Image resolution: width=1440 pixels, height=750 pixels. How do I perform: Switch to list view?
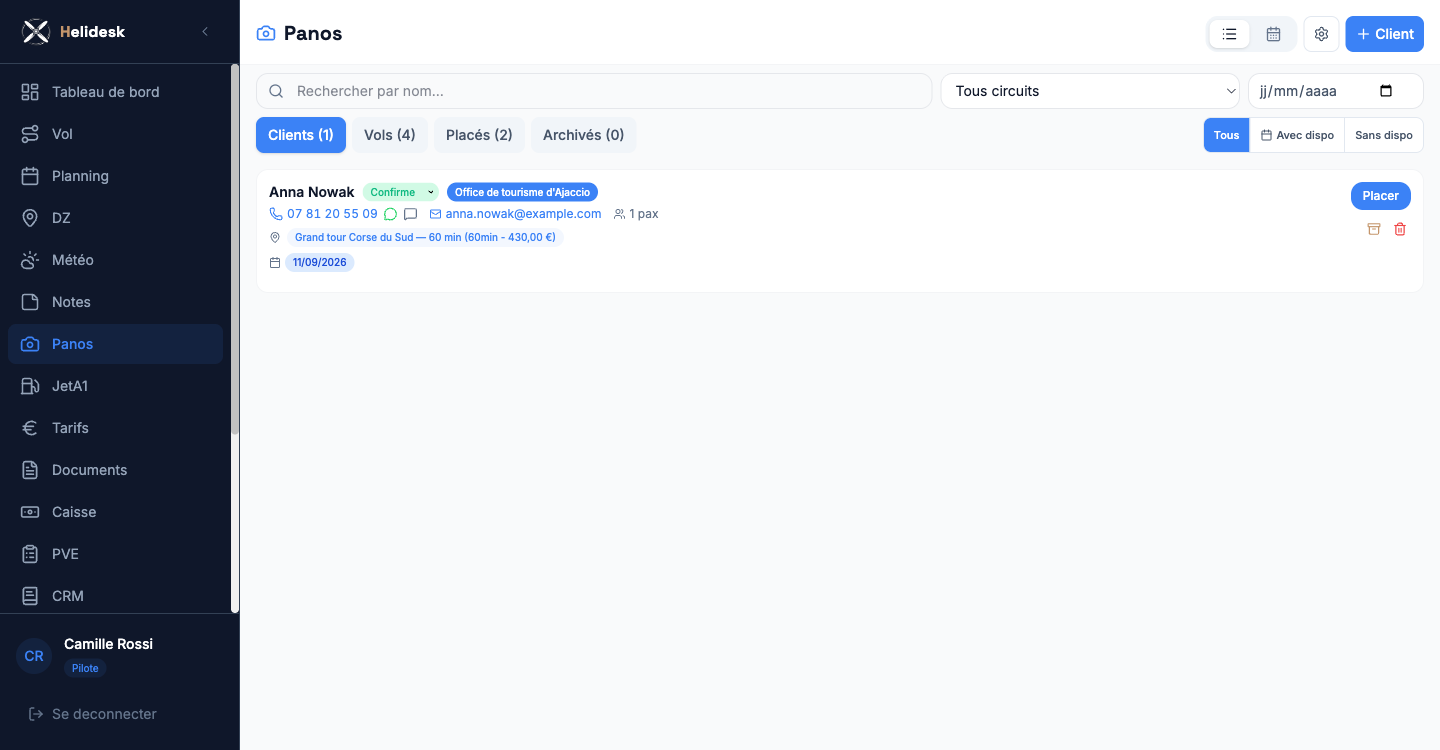pyautogui.click(x=1229, y=34)
